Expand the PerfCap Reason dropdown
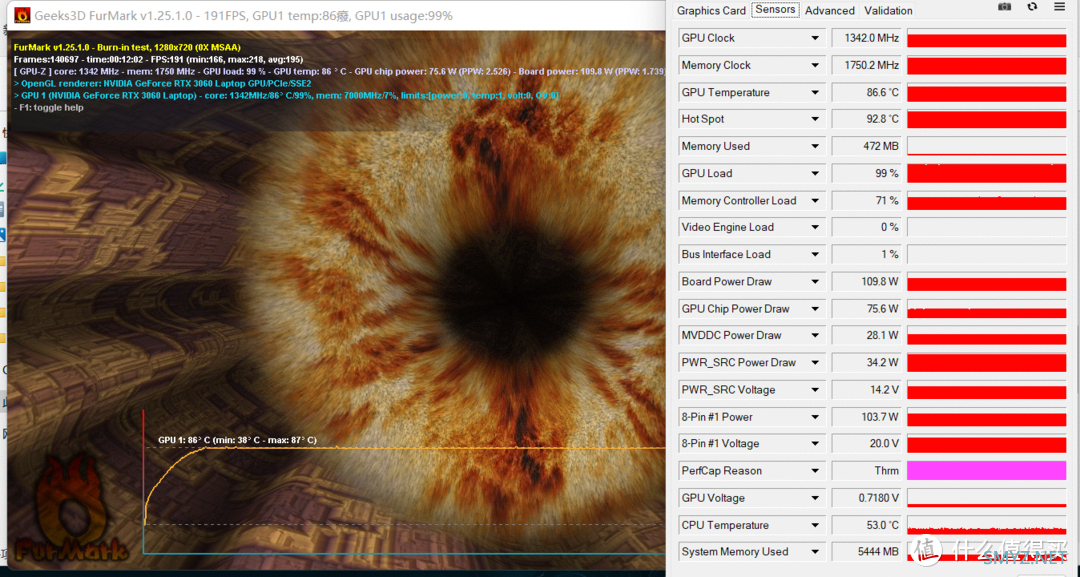The width and height of the screenshot is (1080, 577). 815,471
